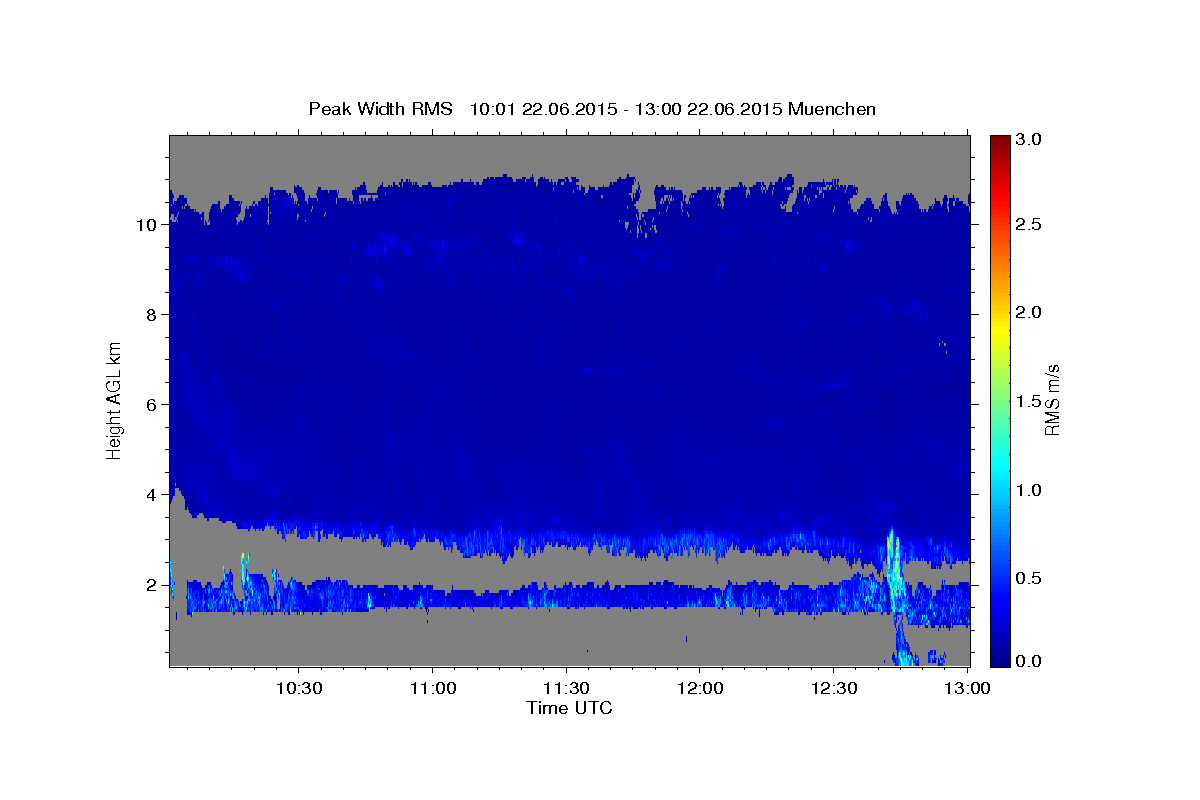Click the dark red top of colorbar
The image size is (1200, 800).
(x=1000, y=142)
